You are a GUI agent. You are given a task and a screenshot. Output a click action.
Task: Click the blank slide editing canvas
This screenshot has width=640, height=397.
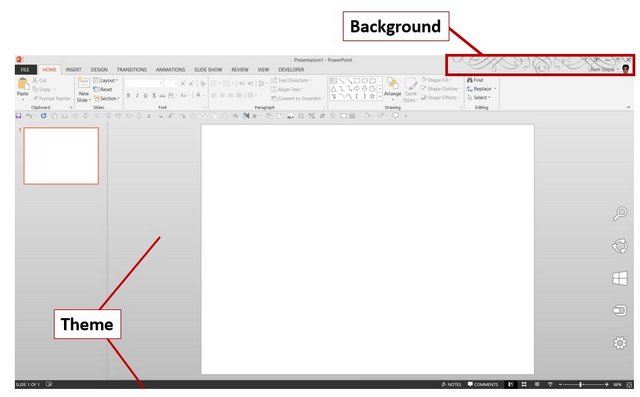pyautogui.click(x=367, y=249)
